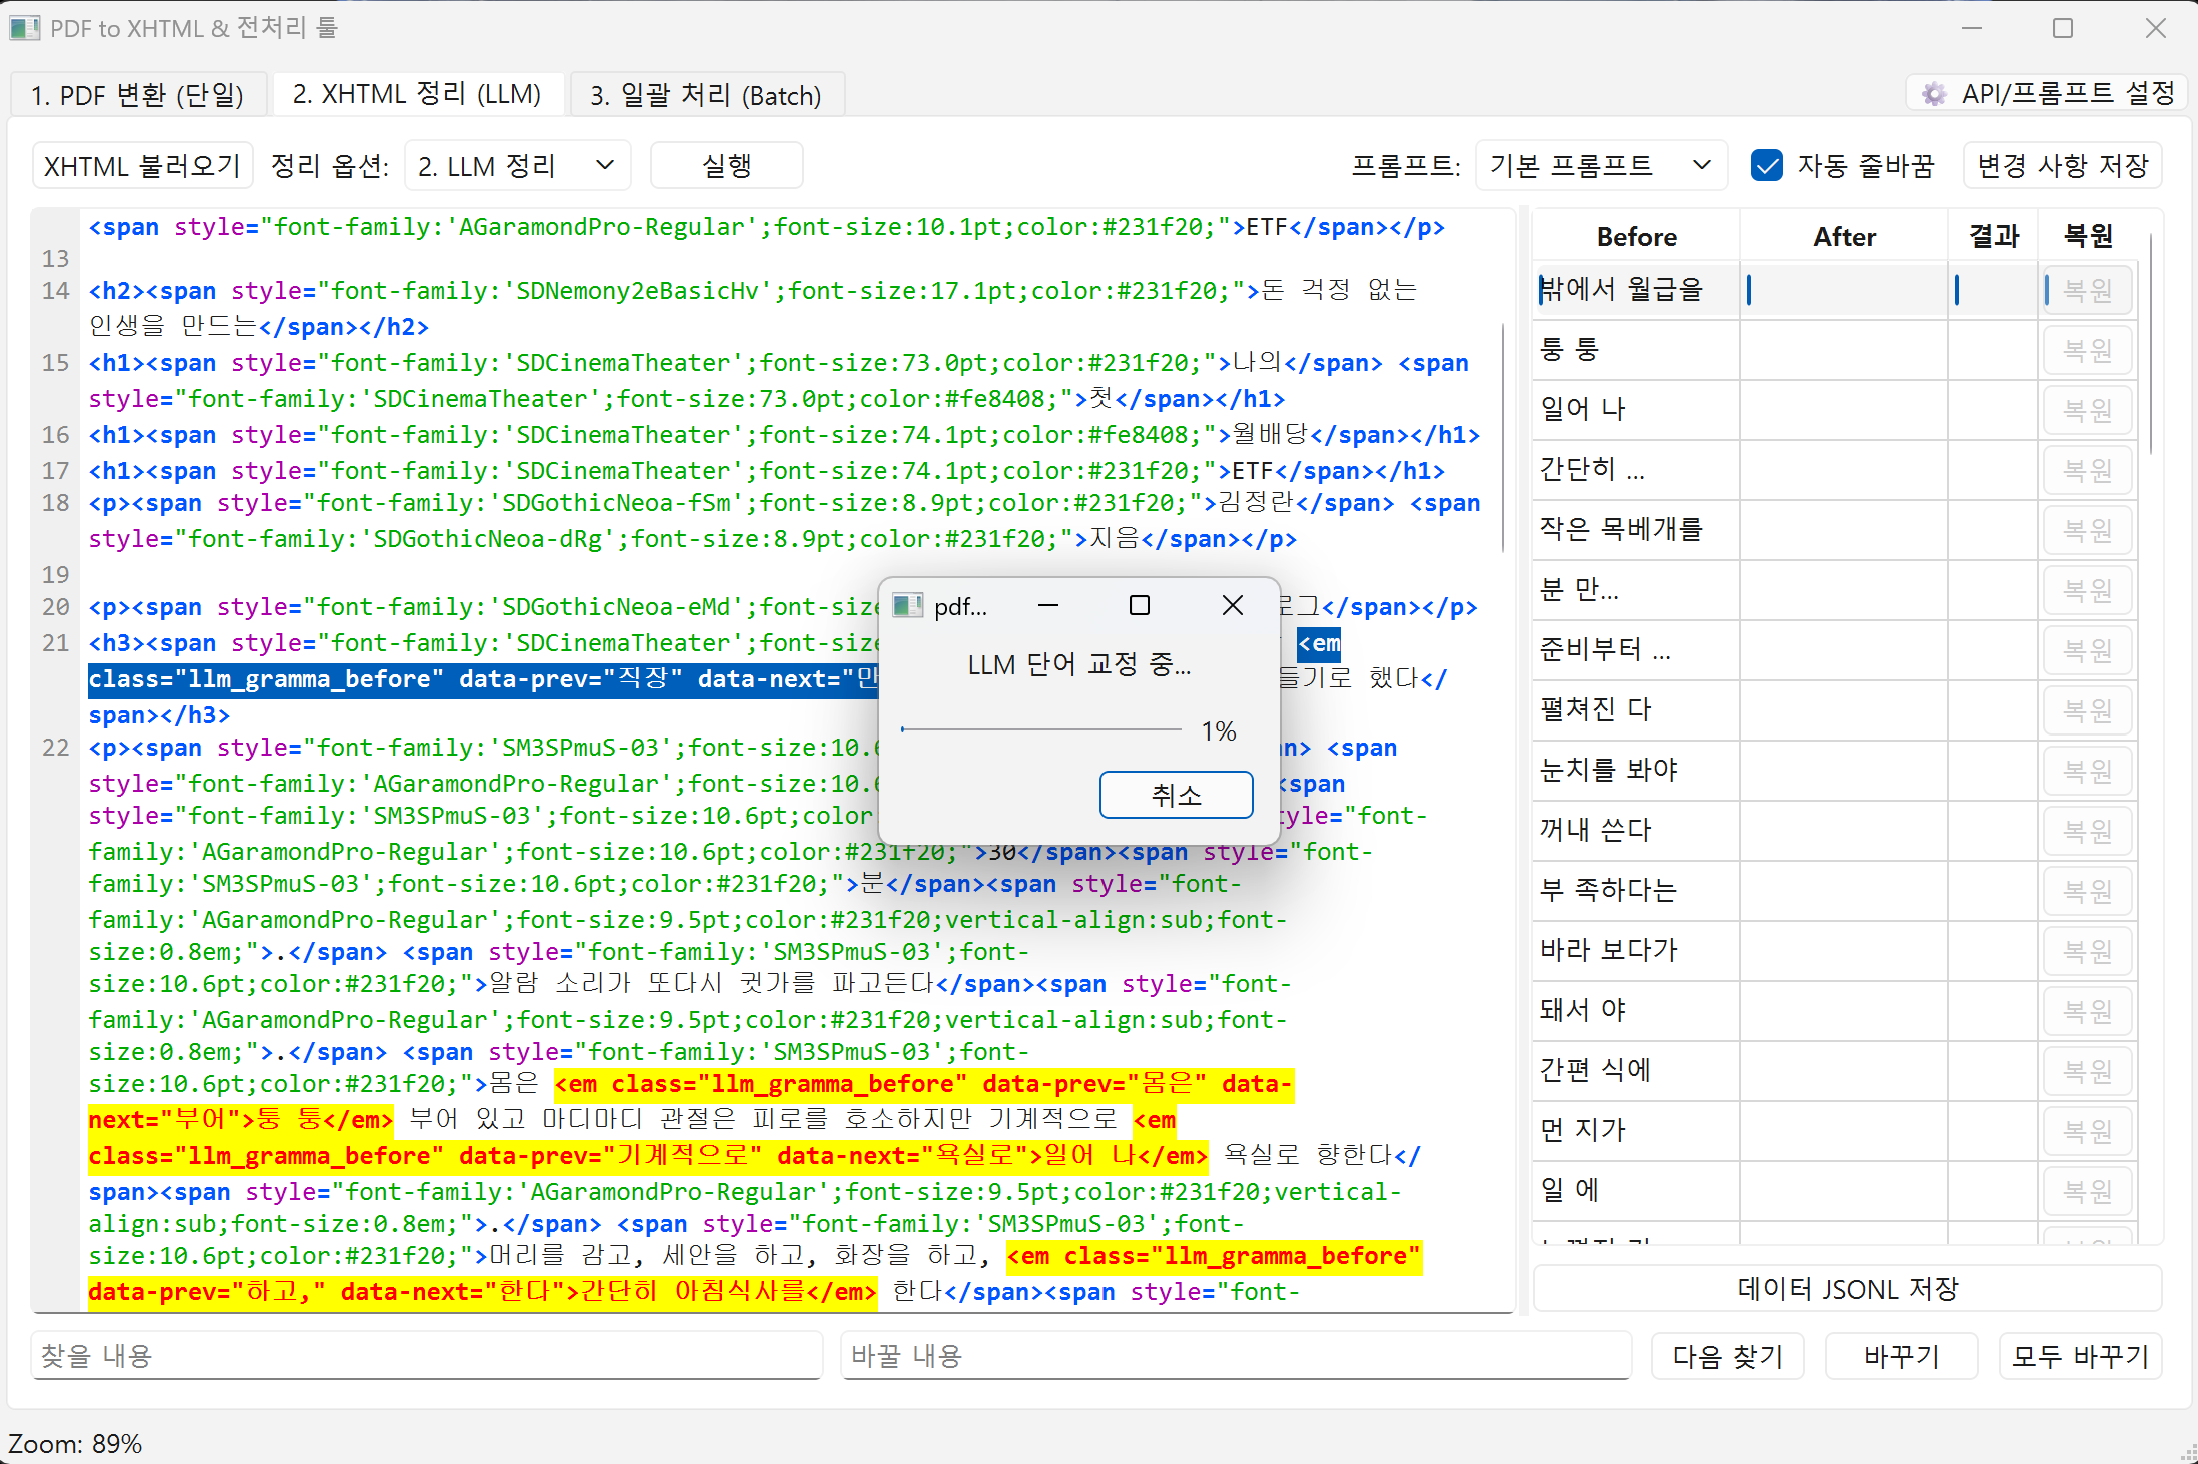The image size is (2198, 1464).
Task: Select the 부 족하다는 table row
Action: [1835, 890]
